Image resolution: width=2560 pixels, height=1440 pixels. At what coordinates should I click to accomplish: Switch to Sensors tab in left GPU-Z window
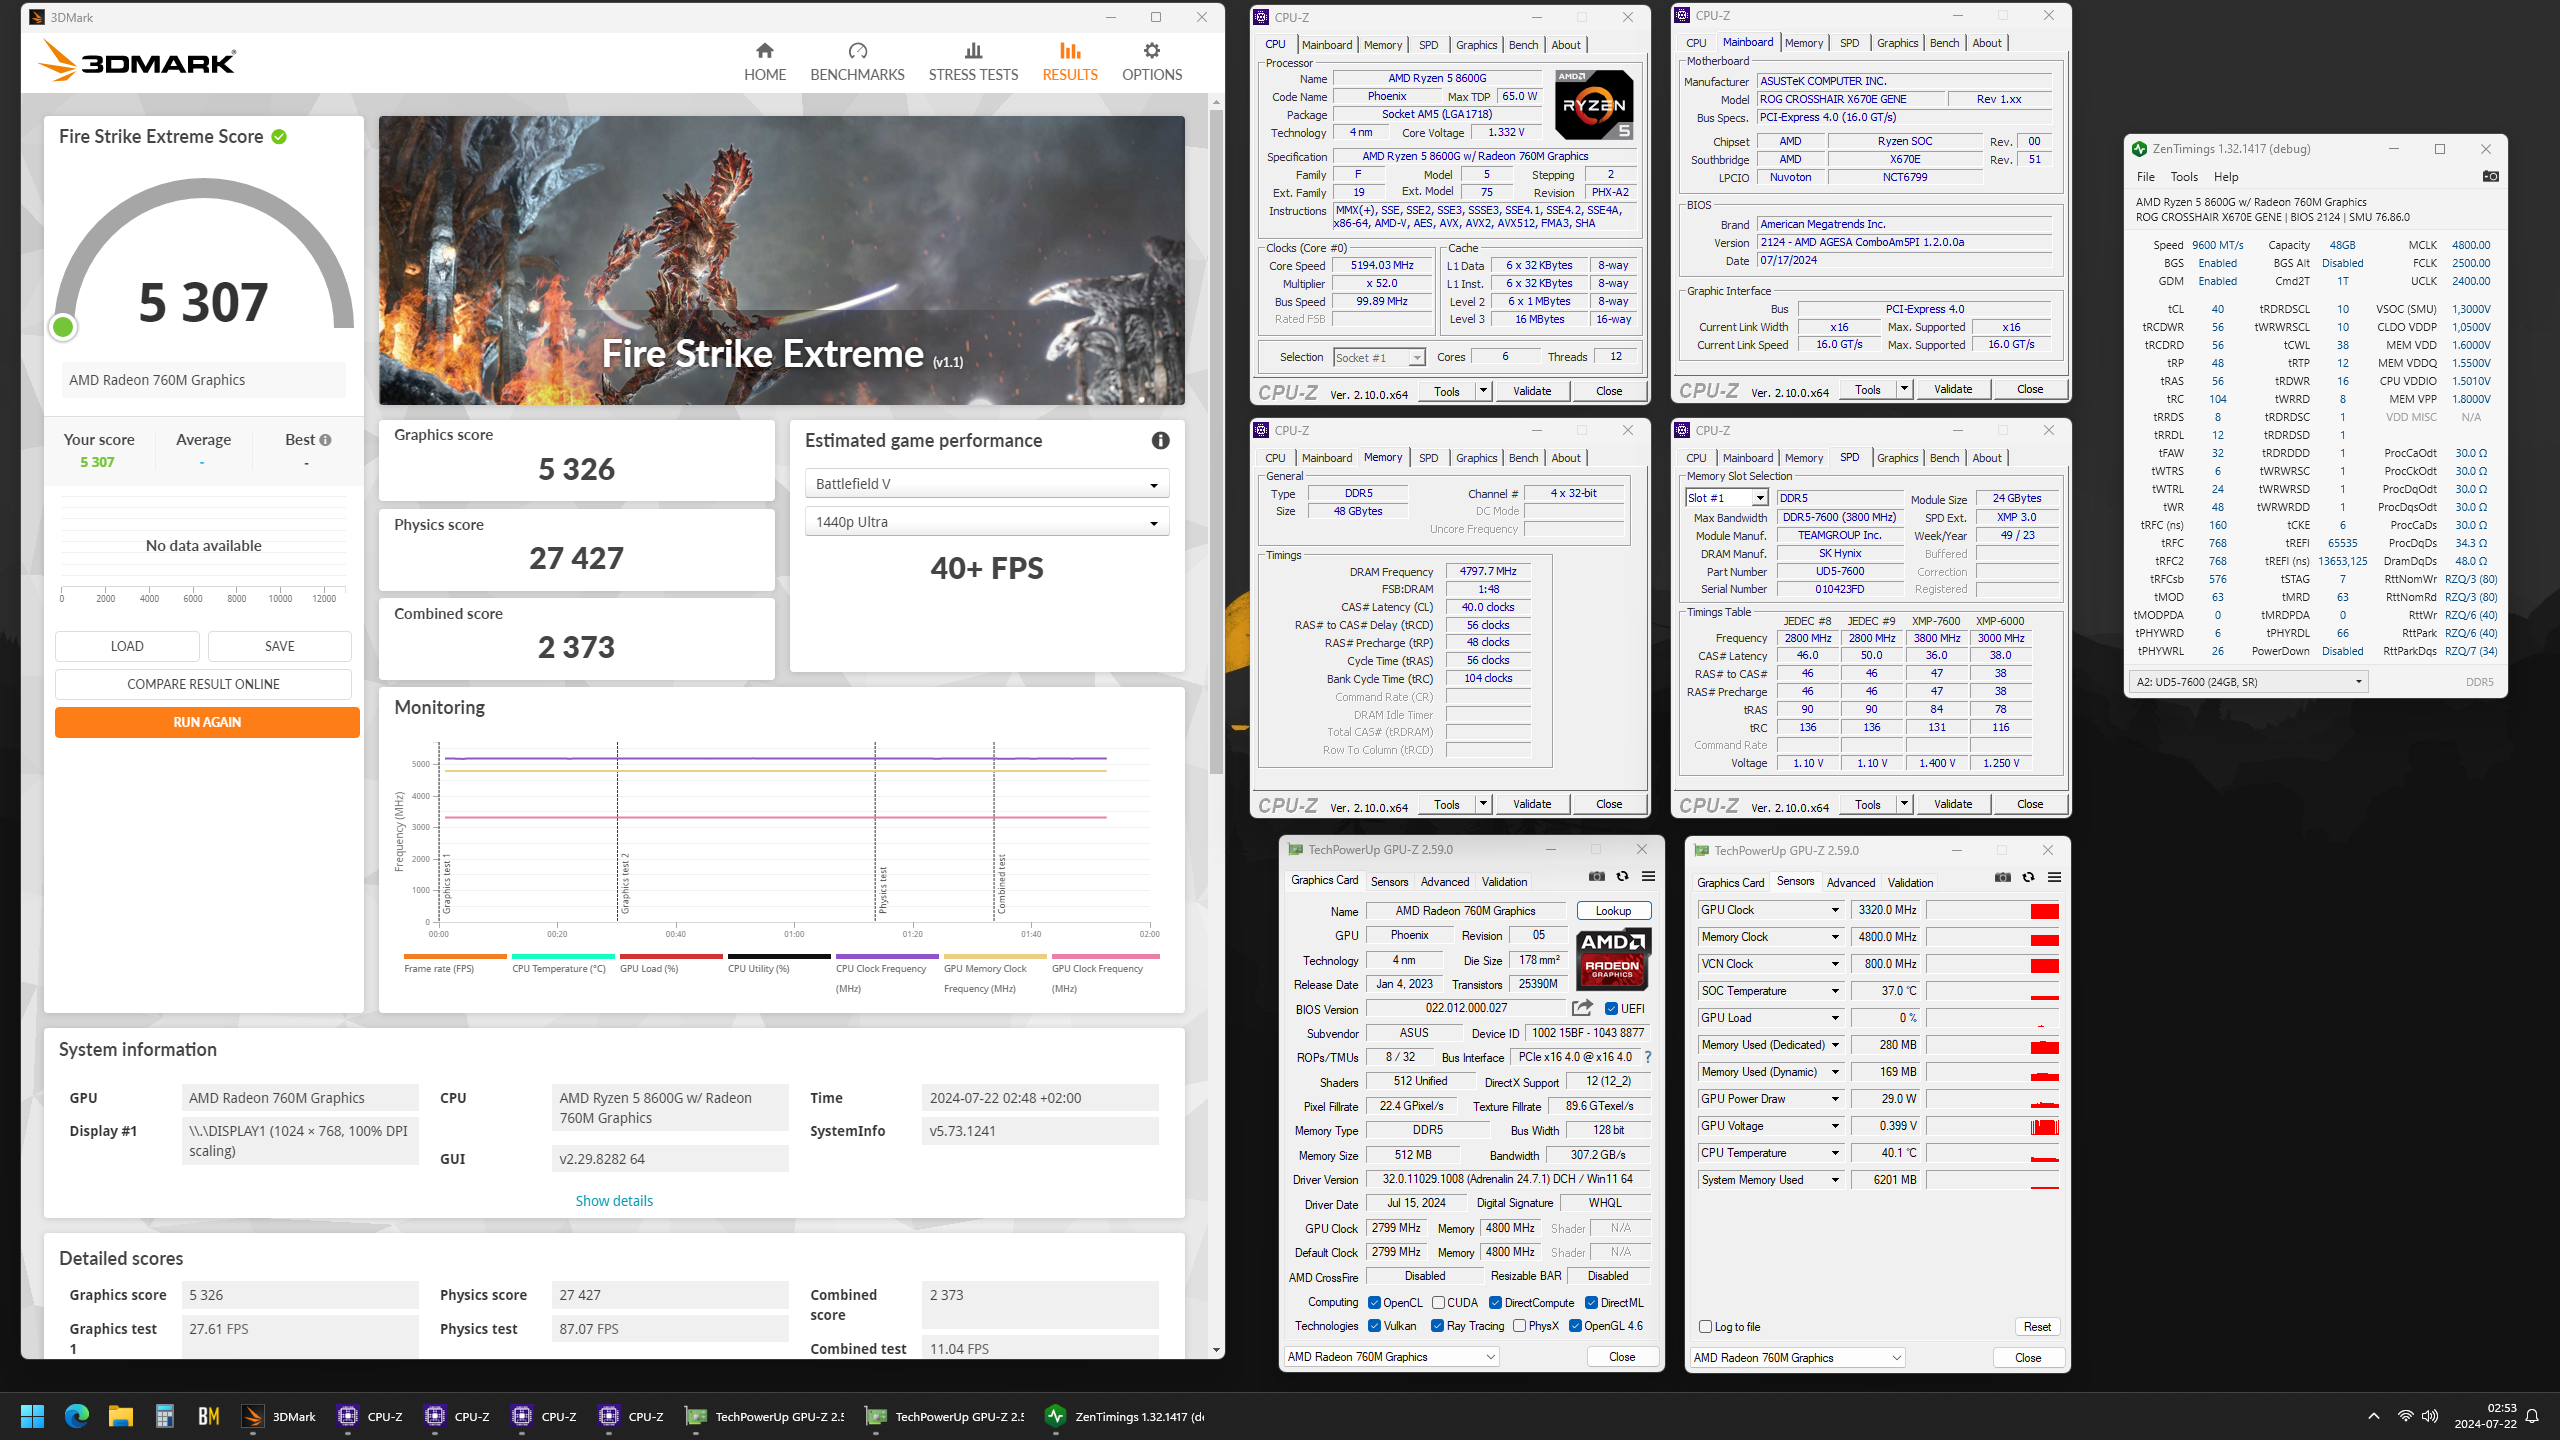point(1389,882)
